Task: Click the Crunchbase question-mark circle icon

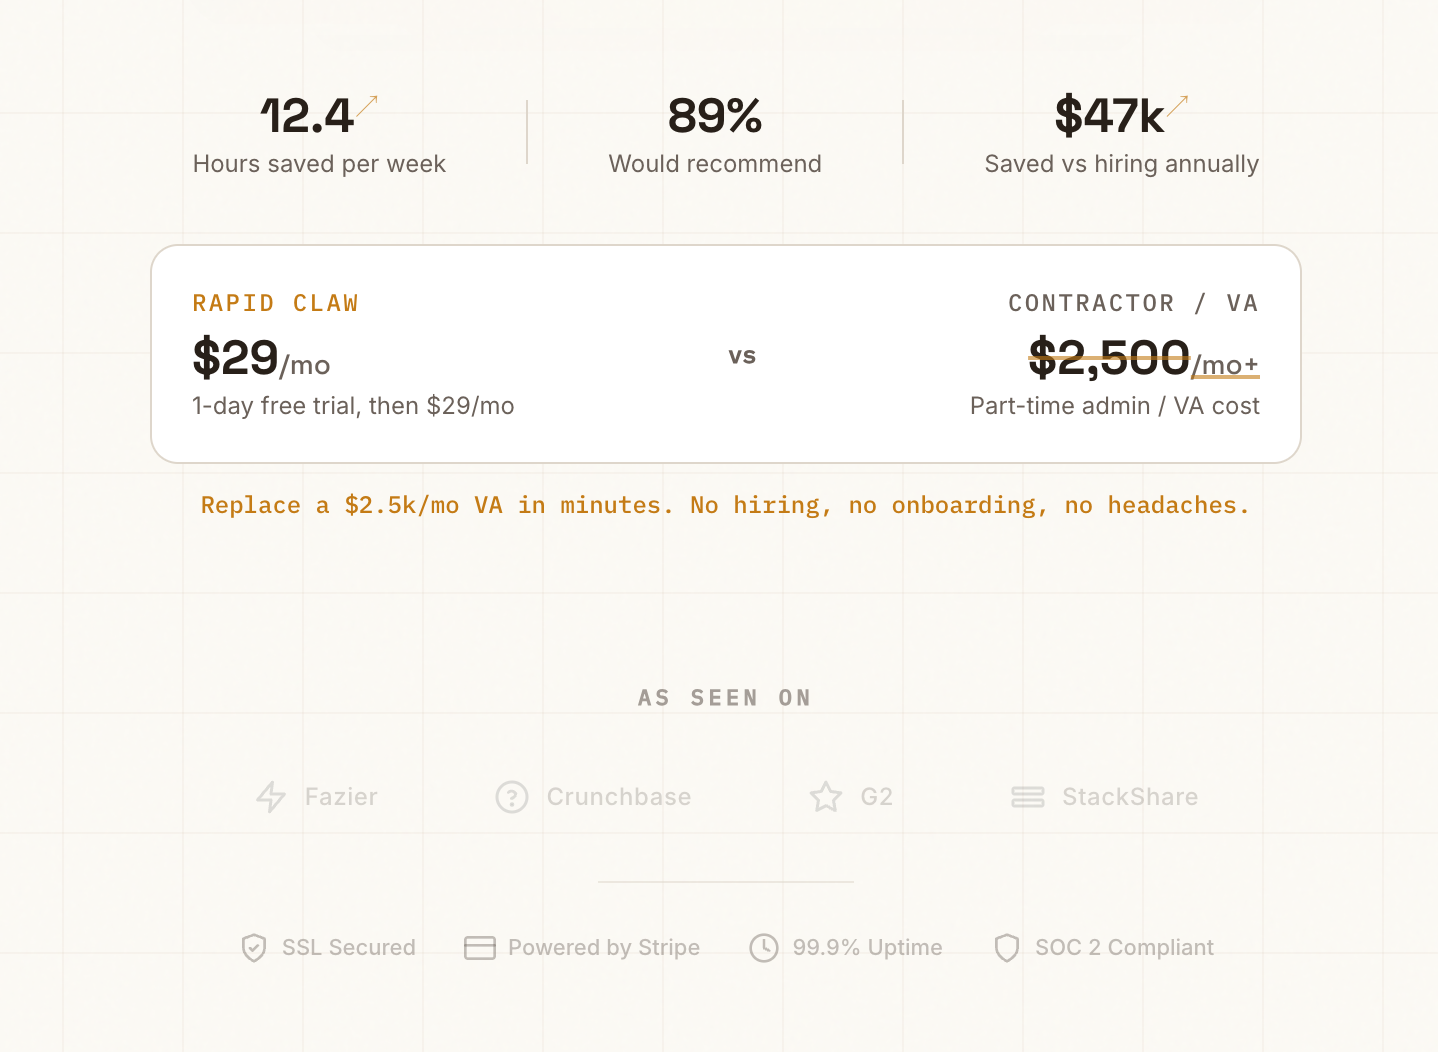Action: (x=512, y=797)
